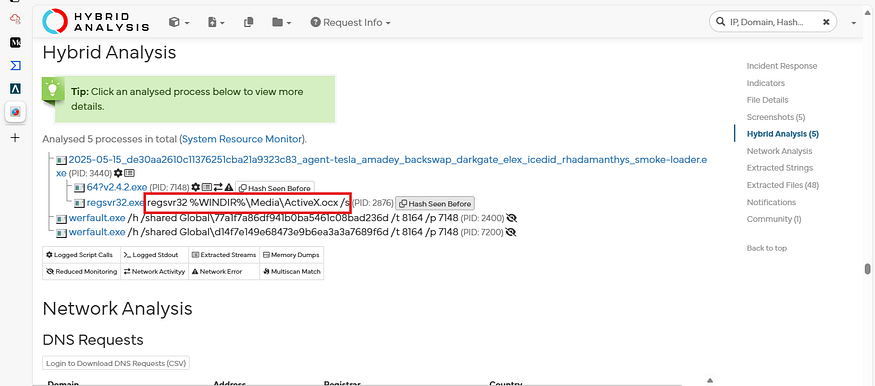Screen dimensions: 875x386
Task: Jump to Notifications section
Action: point(771,202)
